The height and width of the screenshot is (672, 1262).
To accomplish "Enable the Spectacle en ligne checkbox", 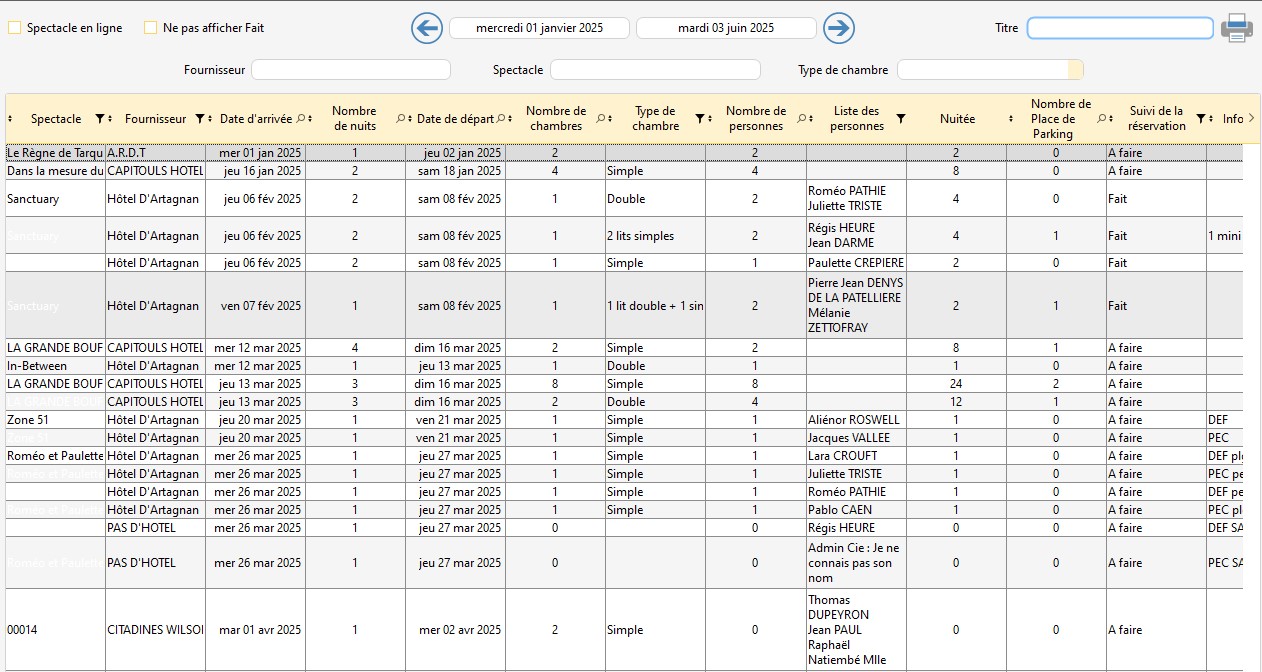I will tap(15, 28).
